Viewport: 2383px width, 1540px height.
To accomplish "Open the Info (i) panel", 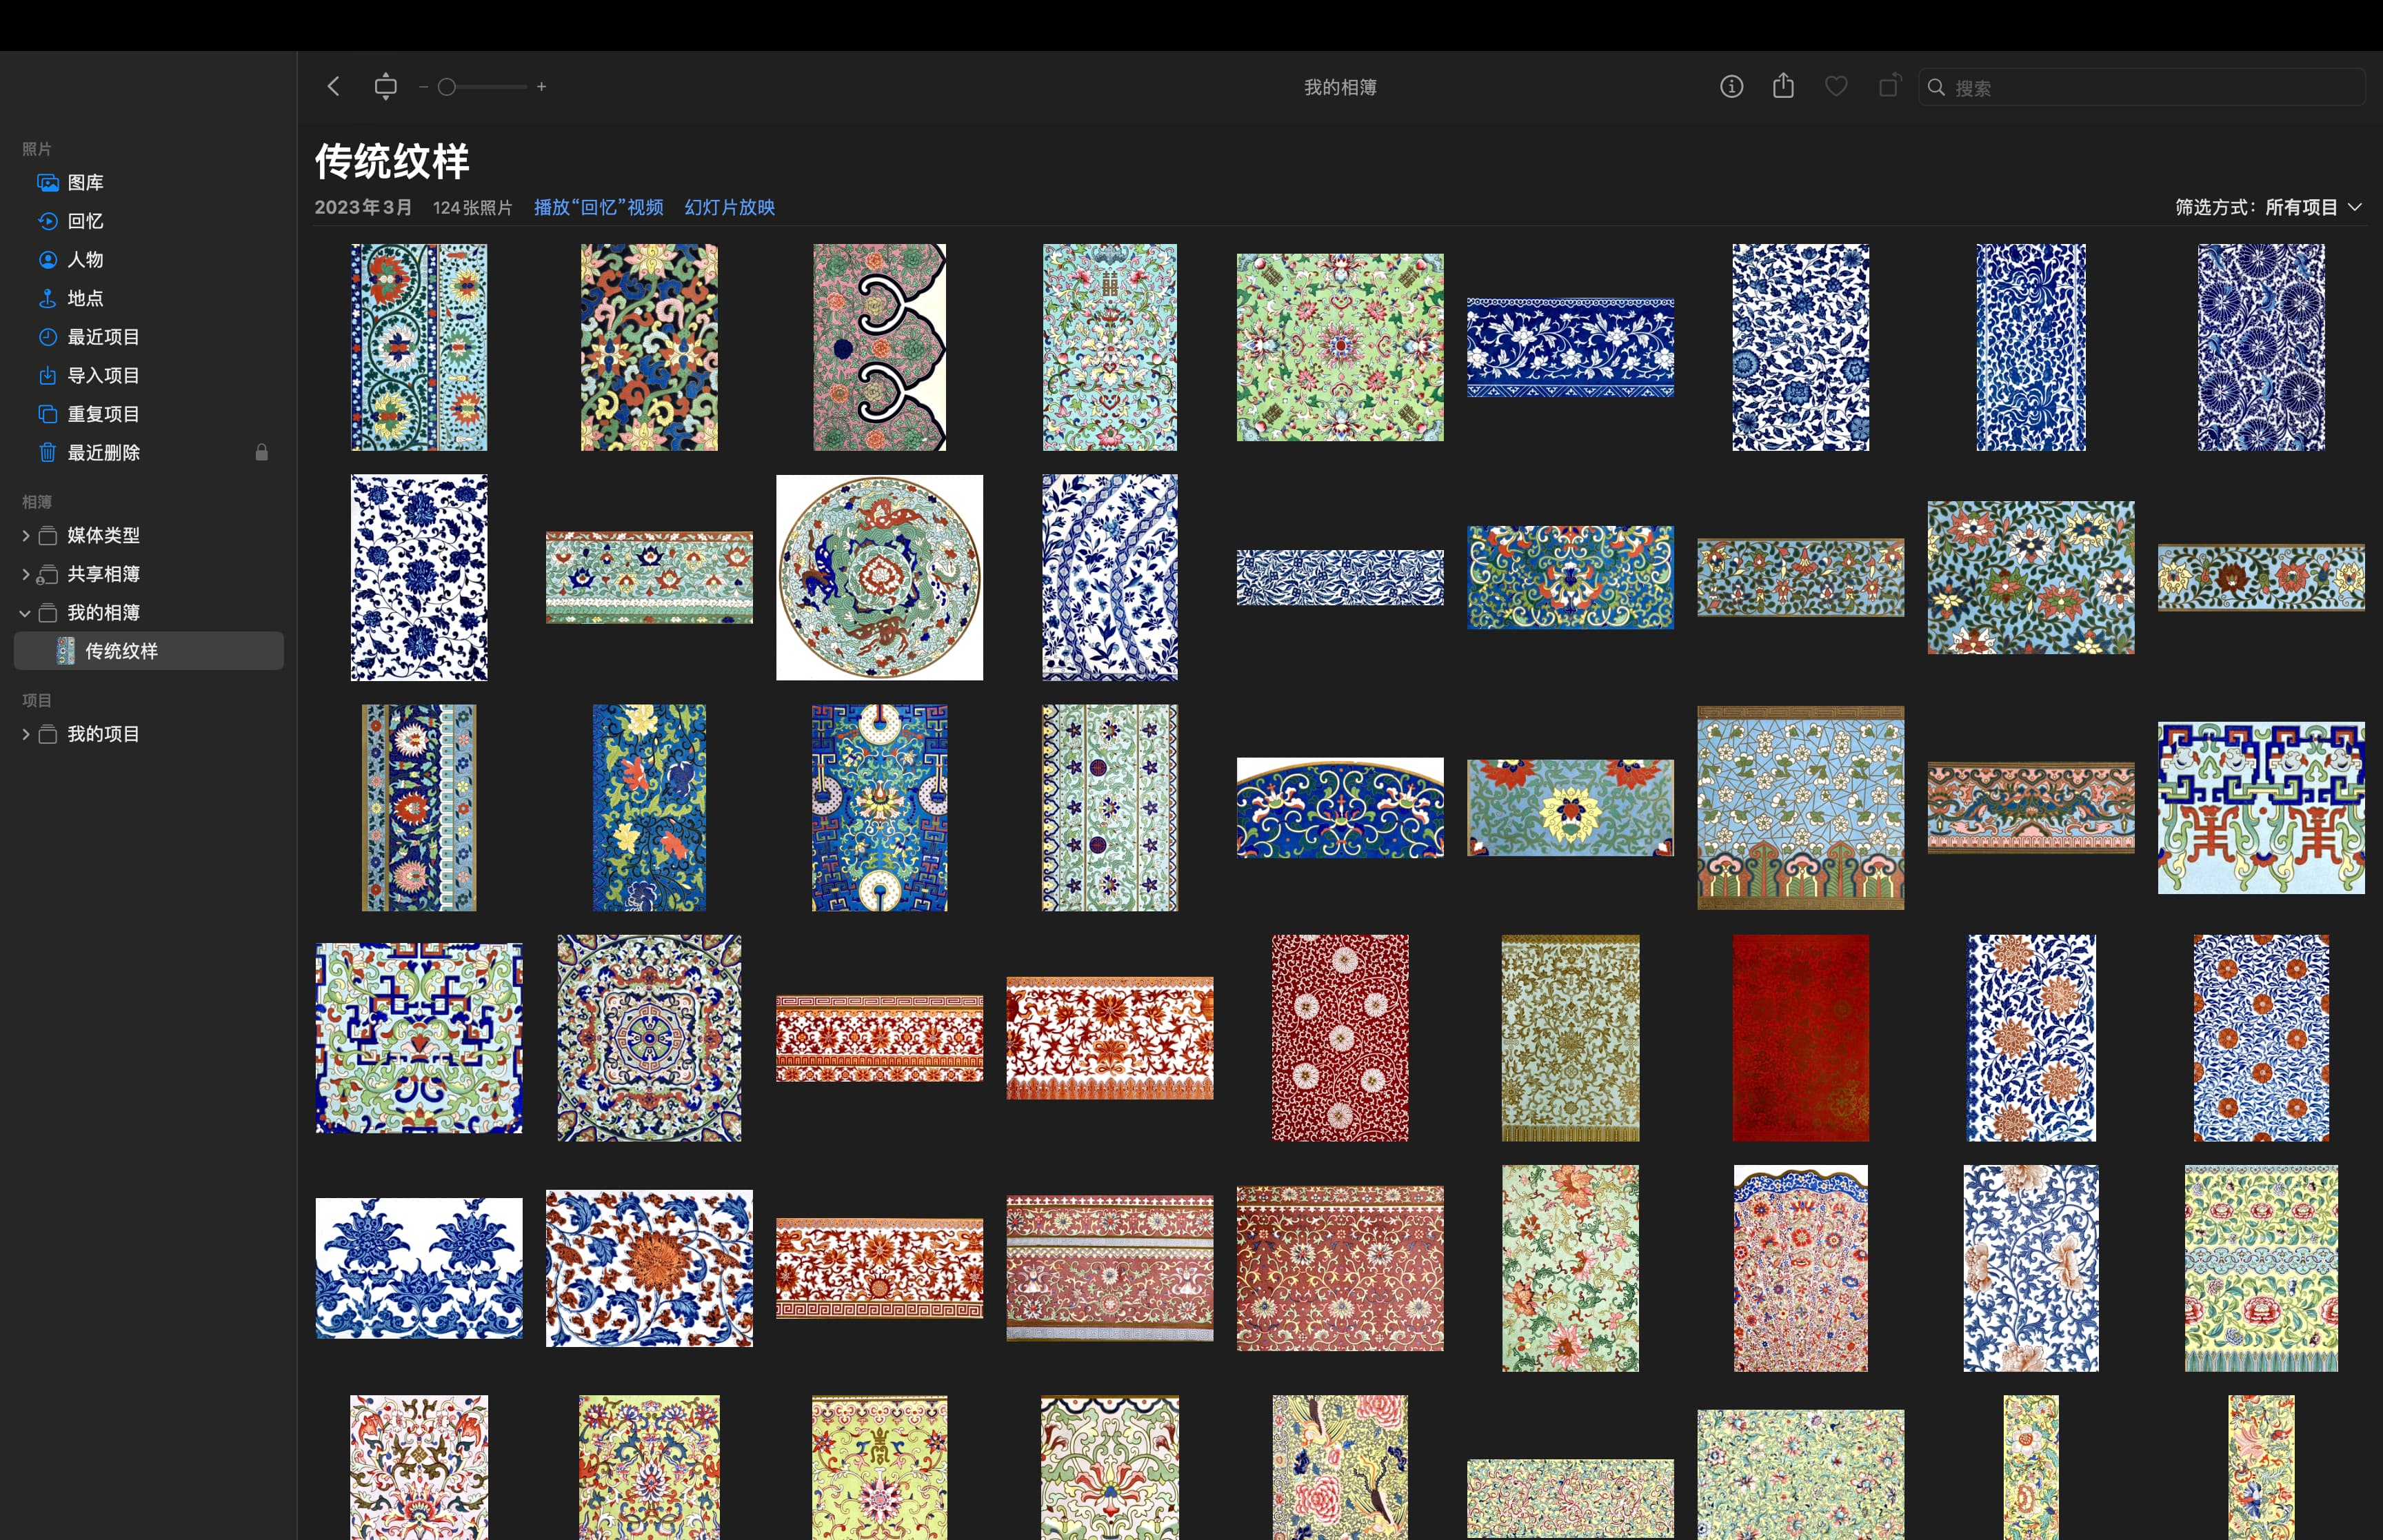I will tap(1731, 87).
